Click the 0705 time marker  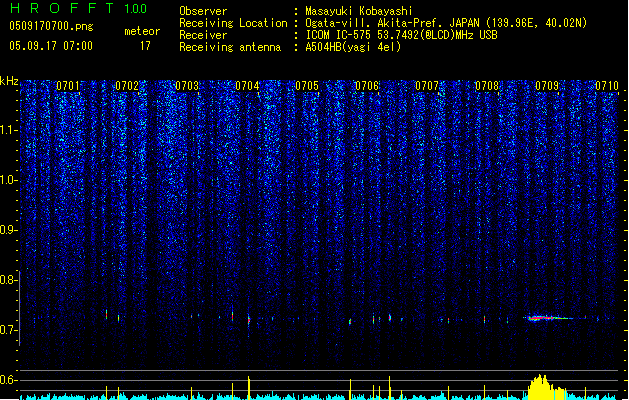307,86
